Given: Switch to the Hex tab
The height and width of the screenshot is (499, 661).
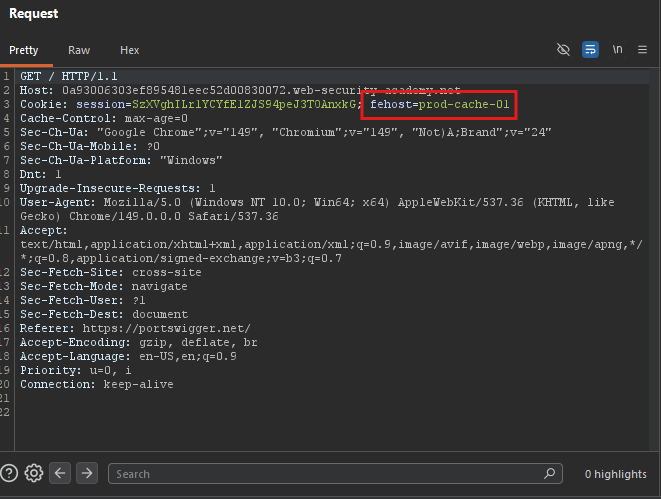Looking at the screenshot, I should (129, 50).
